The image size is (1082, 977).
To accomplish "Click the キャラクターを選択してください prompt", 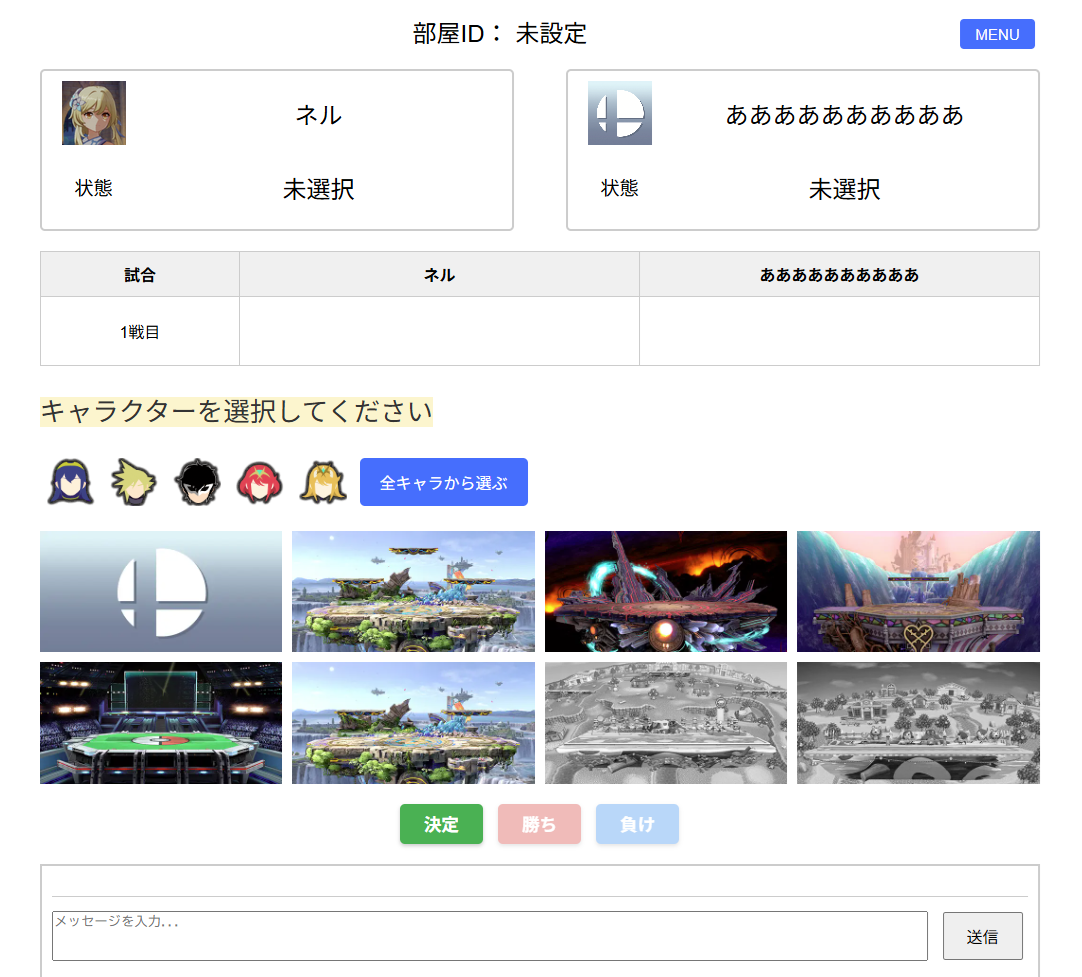I will coord(236,411).
